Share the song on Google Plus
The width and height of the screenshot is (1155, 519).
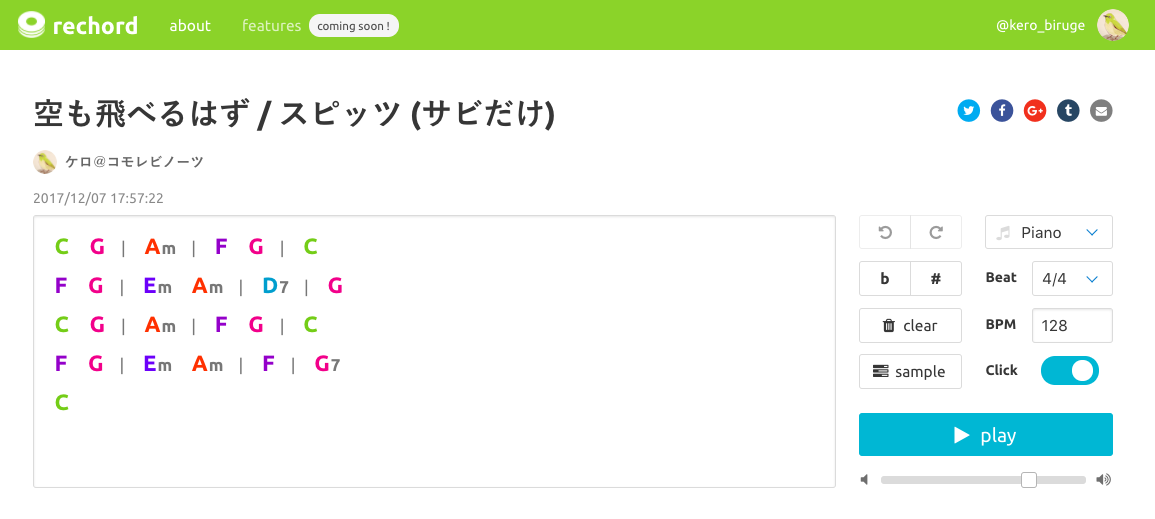[1035, 111]
